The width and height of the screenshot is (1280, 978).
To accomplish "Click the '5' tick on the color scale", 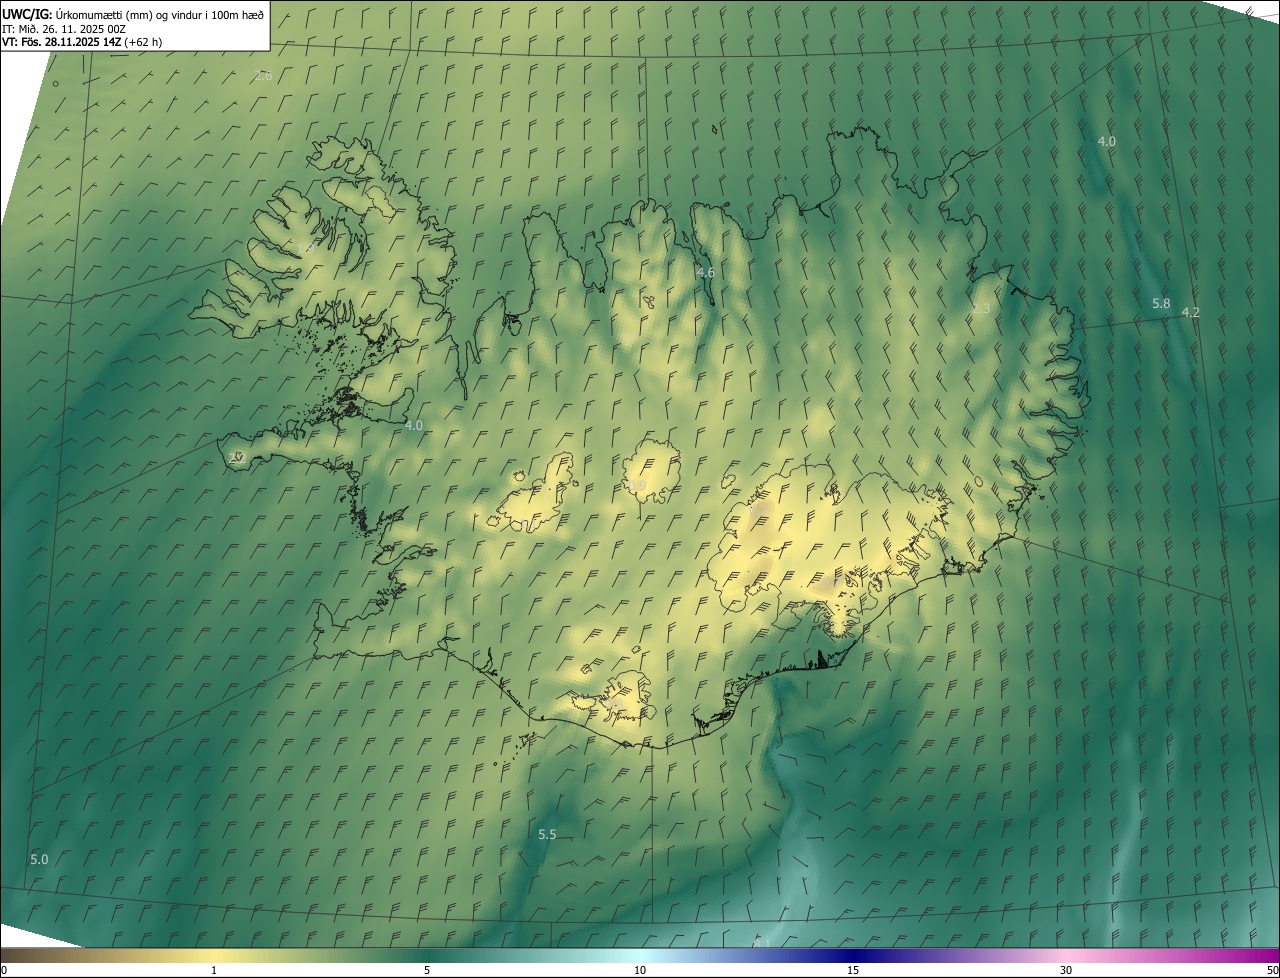I will 427,970.
